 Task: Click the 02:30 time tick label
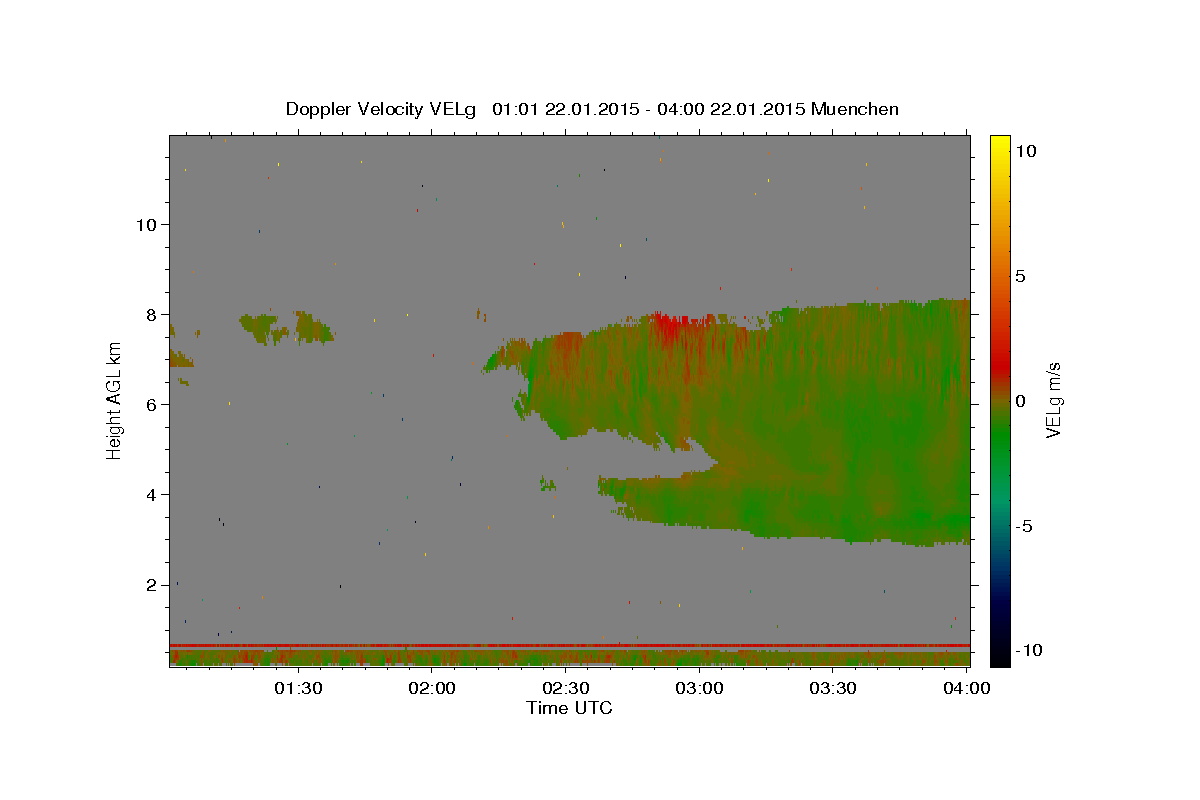(565, 688)
